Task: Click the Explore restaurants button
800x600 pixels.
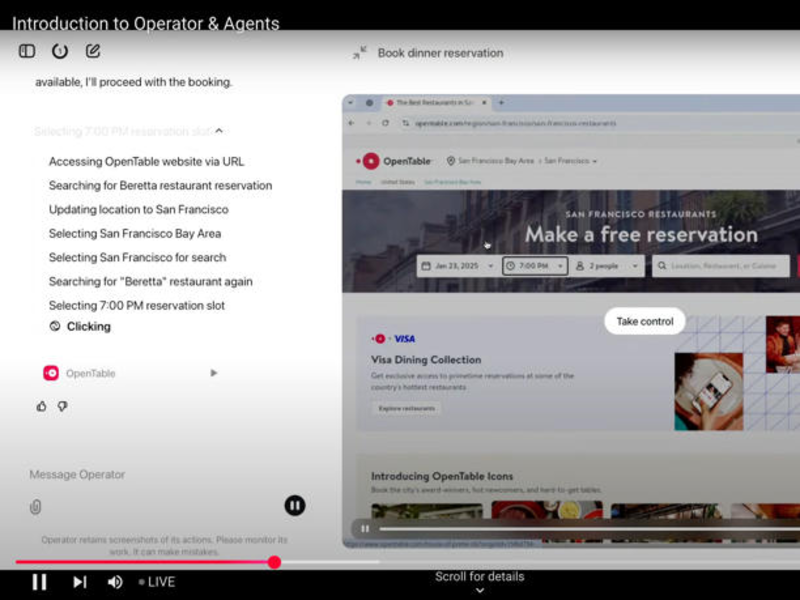Action: tap(405, 408)
